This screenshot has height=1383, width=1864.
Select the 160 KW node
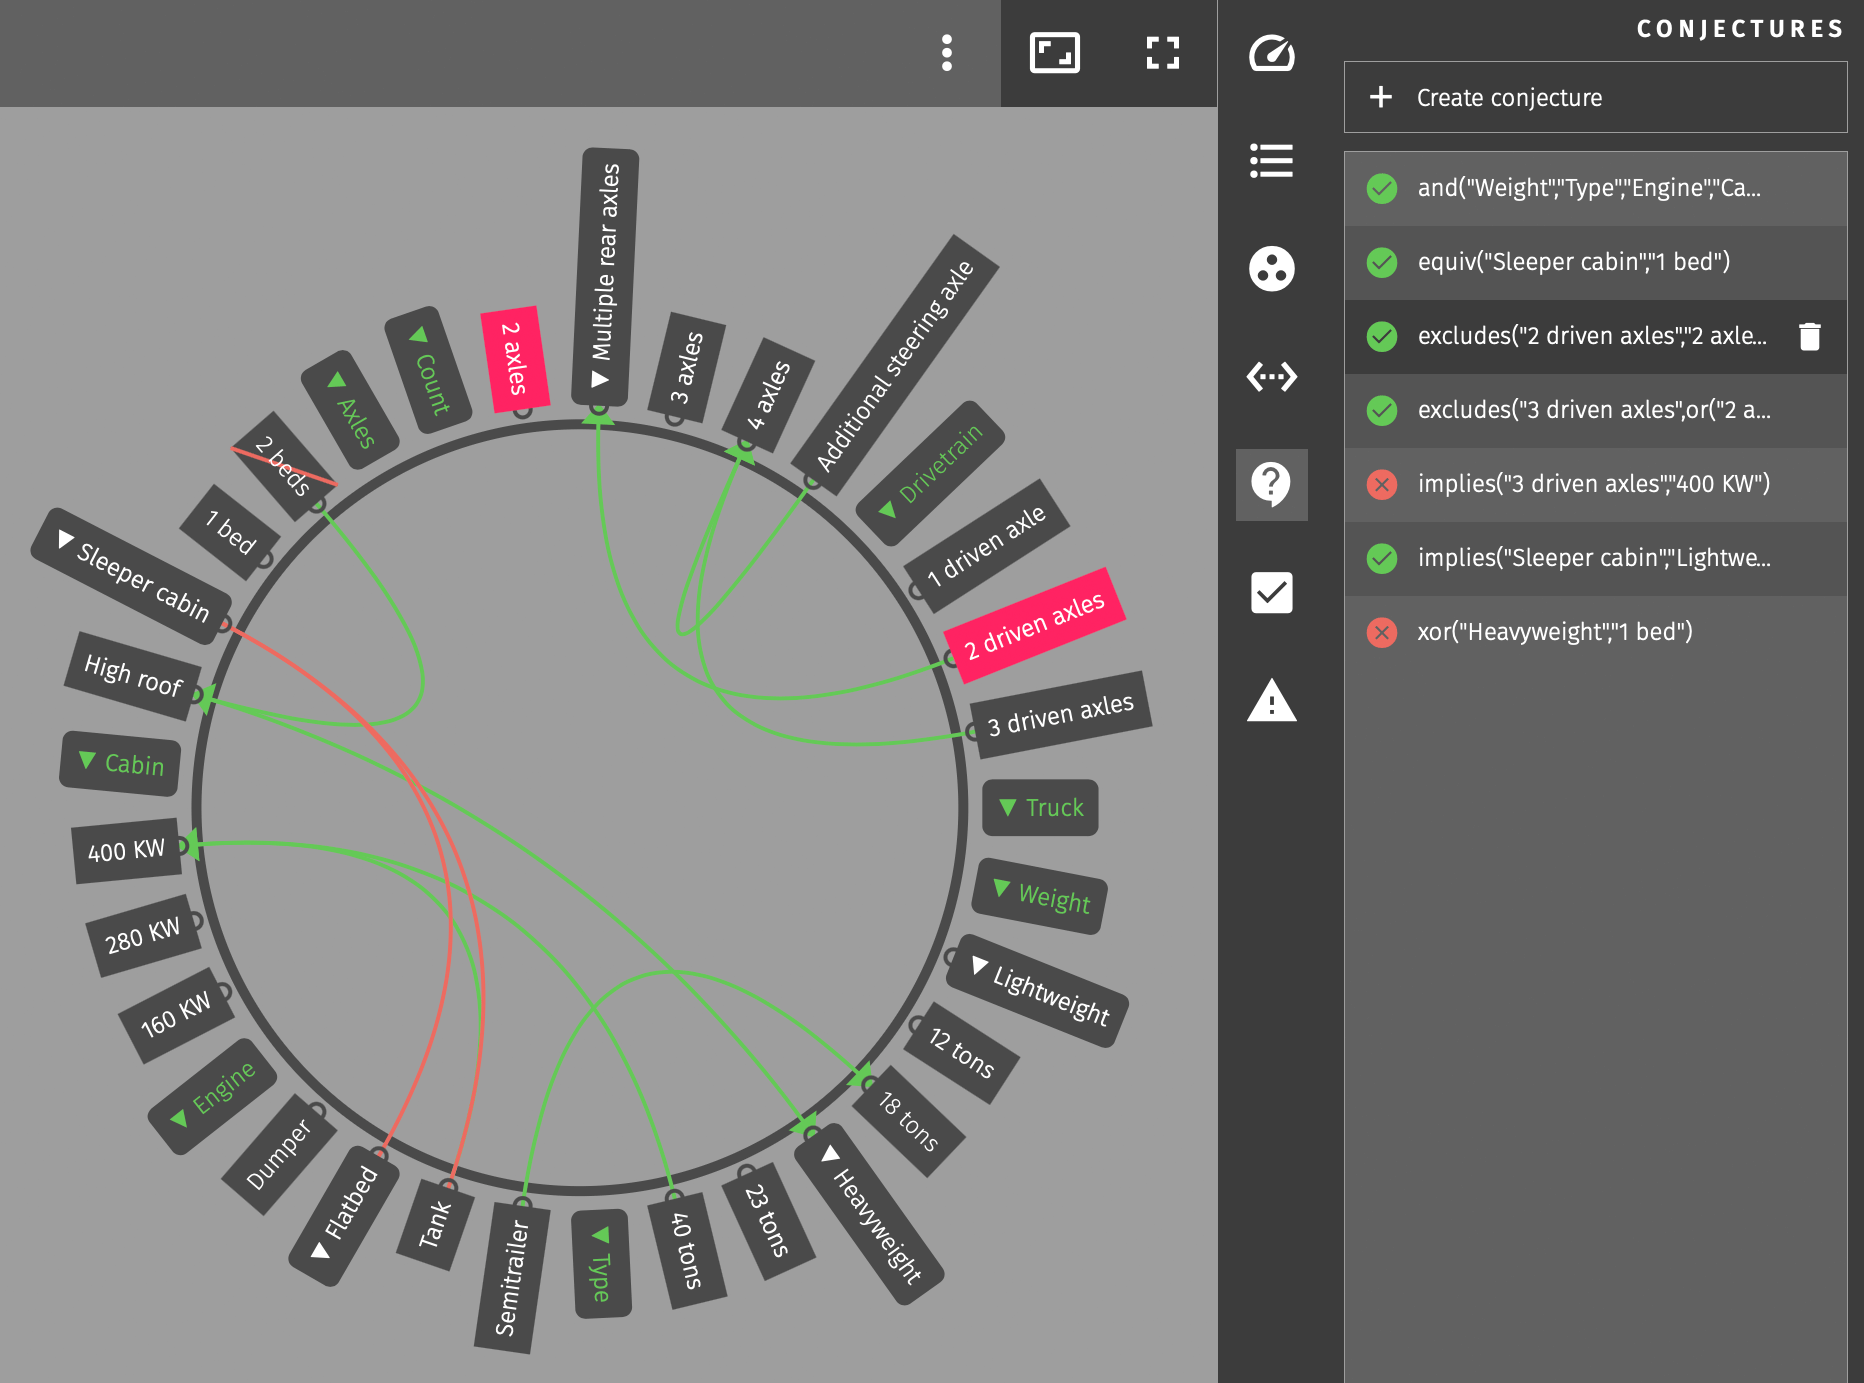[176, 1015]
